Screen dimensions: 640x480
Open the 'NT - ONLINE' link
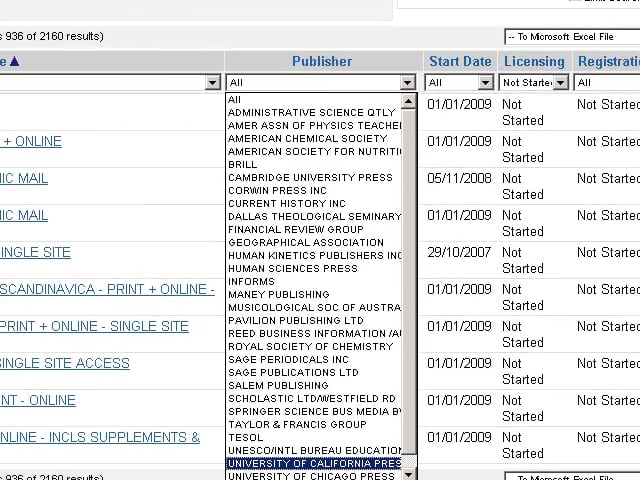point(38,400)
